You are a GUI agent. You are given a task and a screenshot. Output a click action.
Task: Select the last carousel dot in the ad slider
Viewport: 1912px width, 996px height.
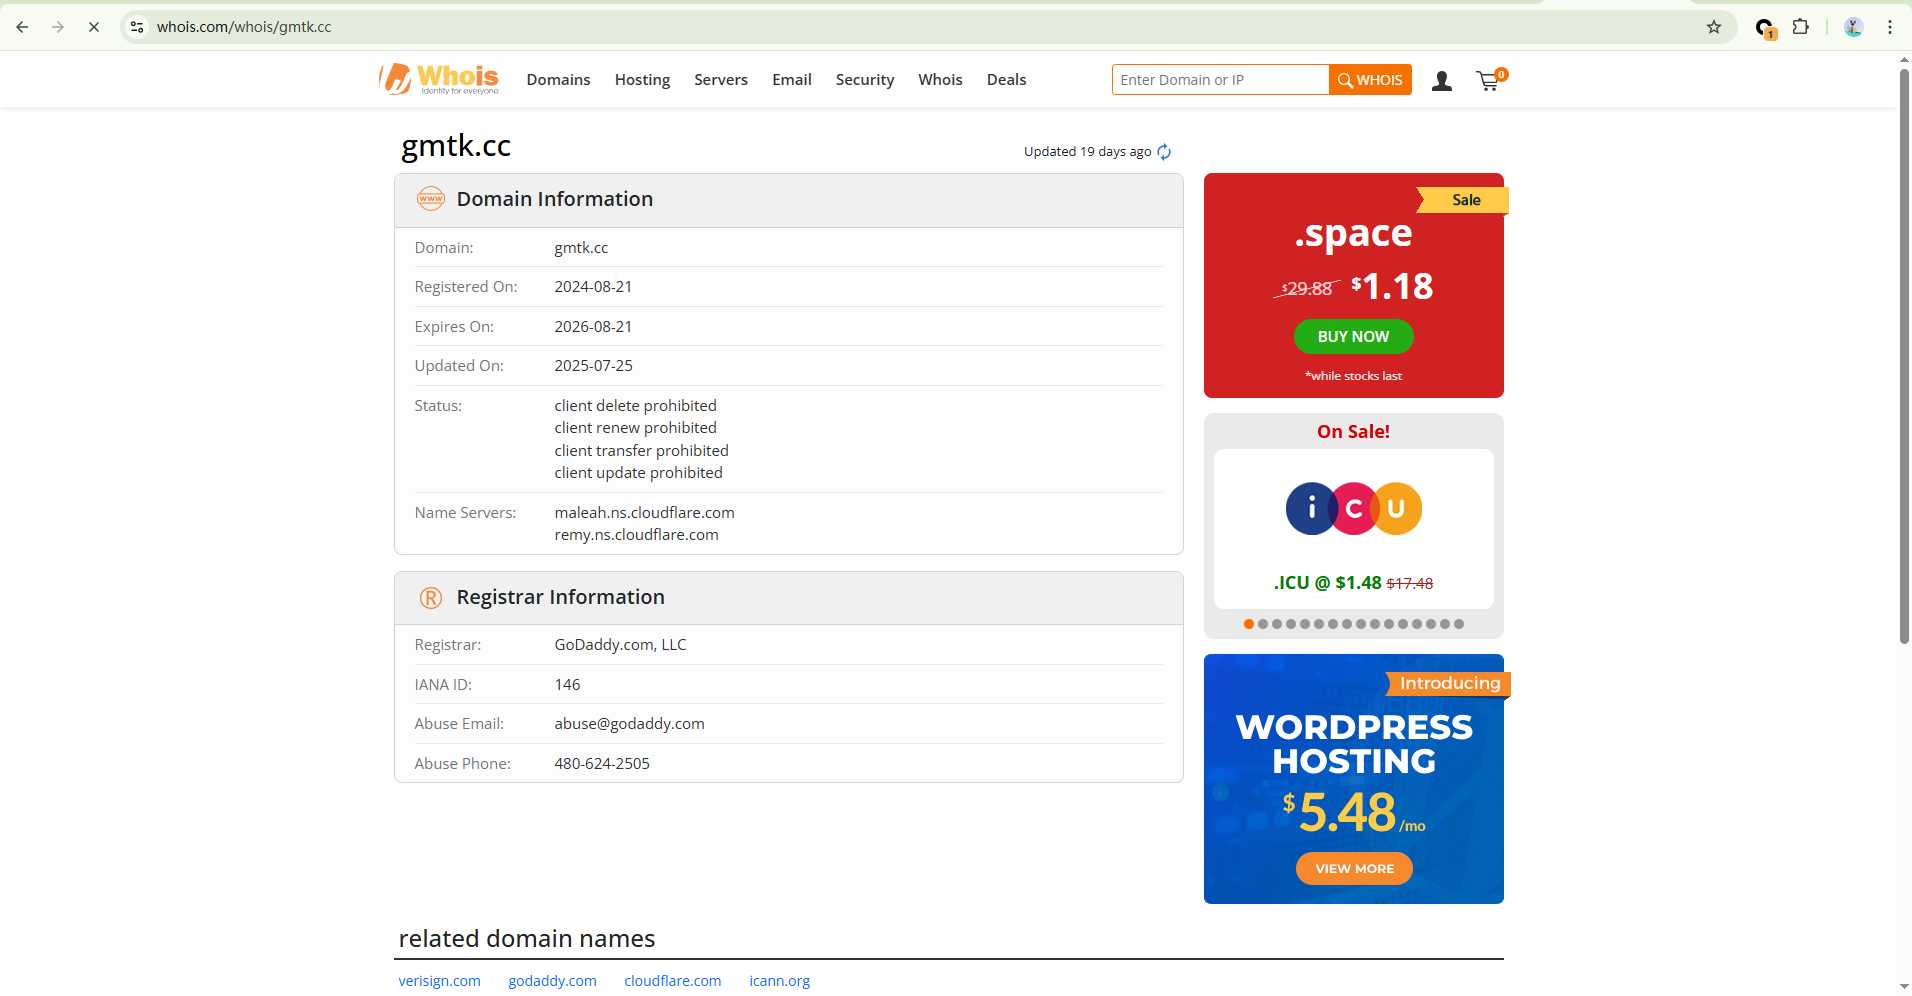pos(1459,624)
